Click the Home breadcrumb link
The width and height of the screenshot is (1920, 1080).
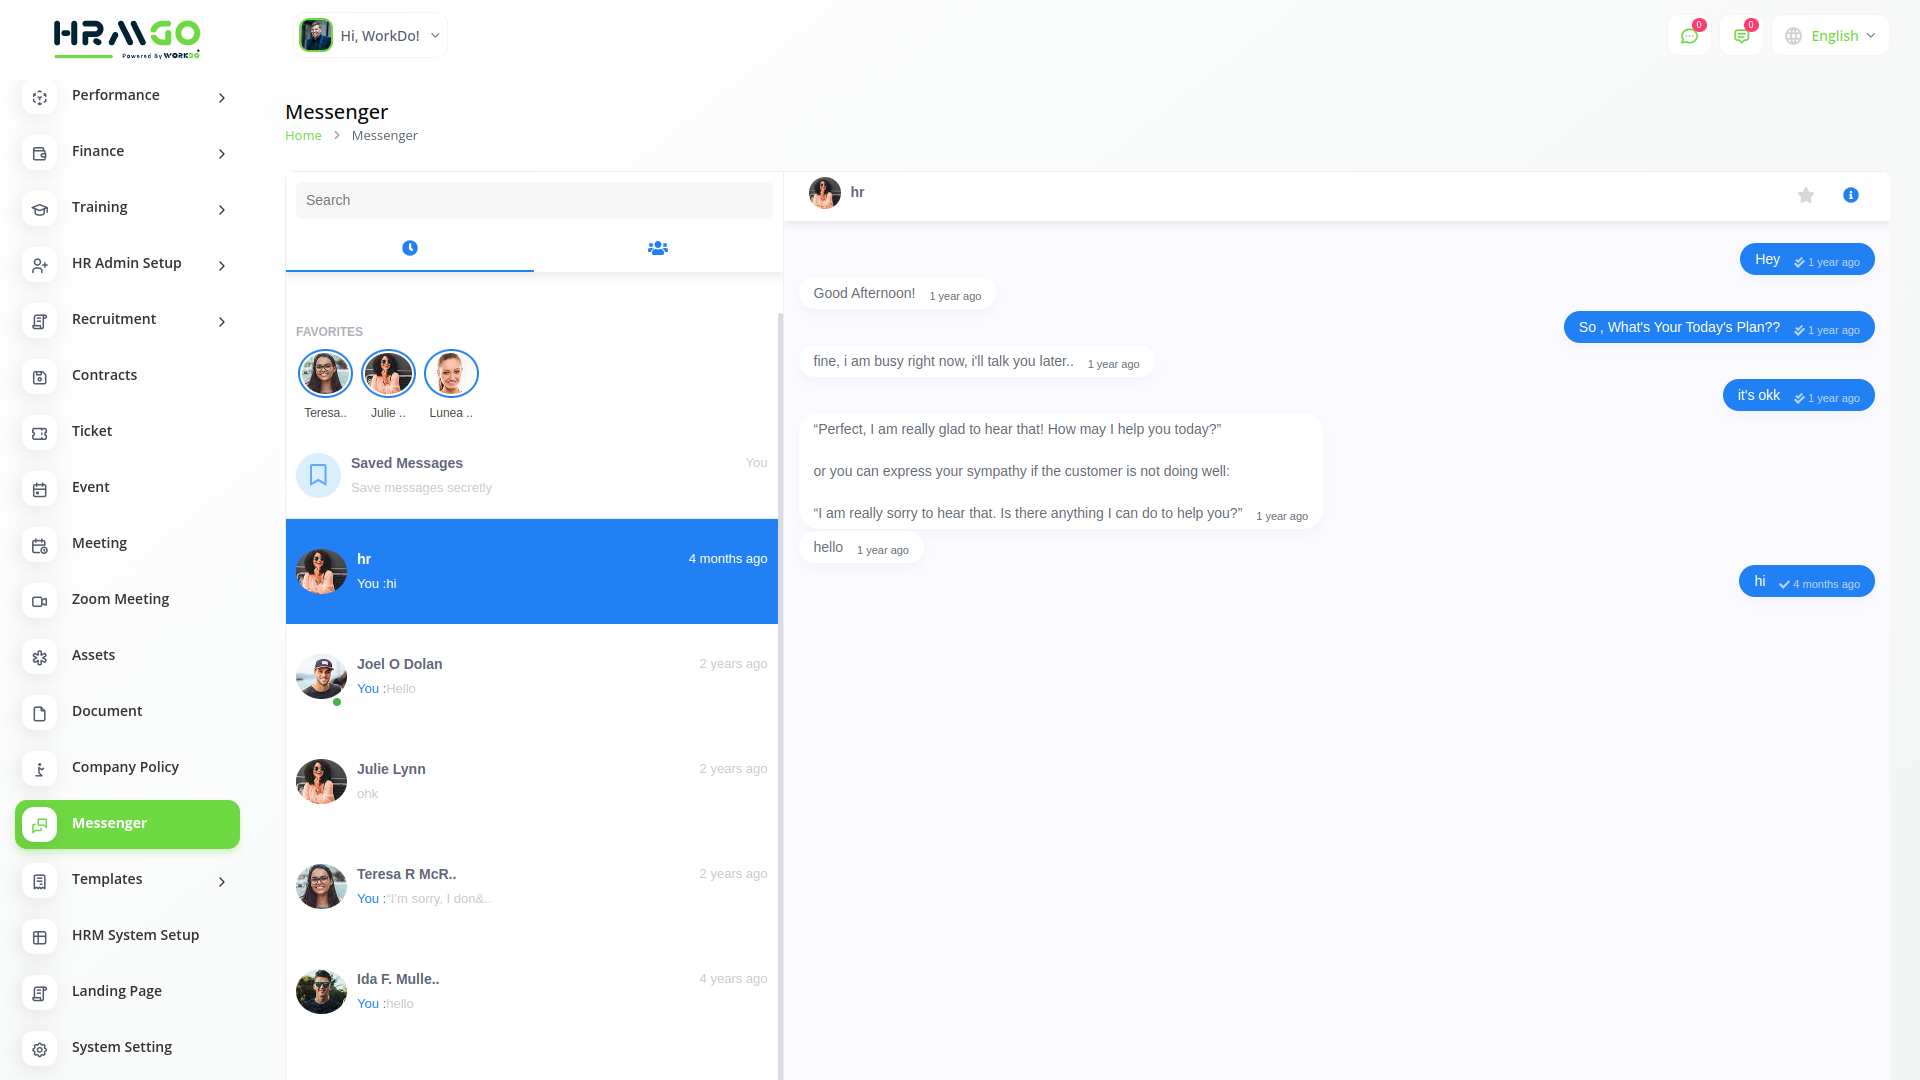303,136
